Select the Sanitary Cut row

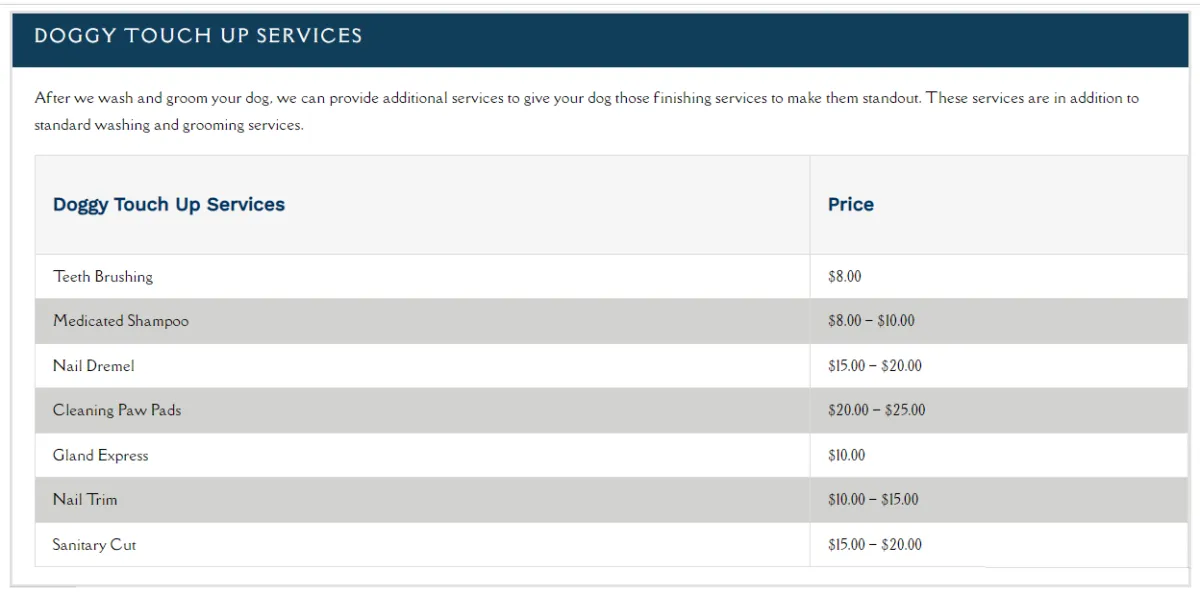point(612,545)
